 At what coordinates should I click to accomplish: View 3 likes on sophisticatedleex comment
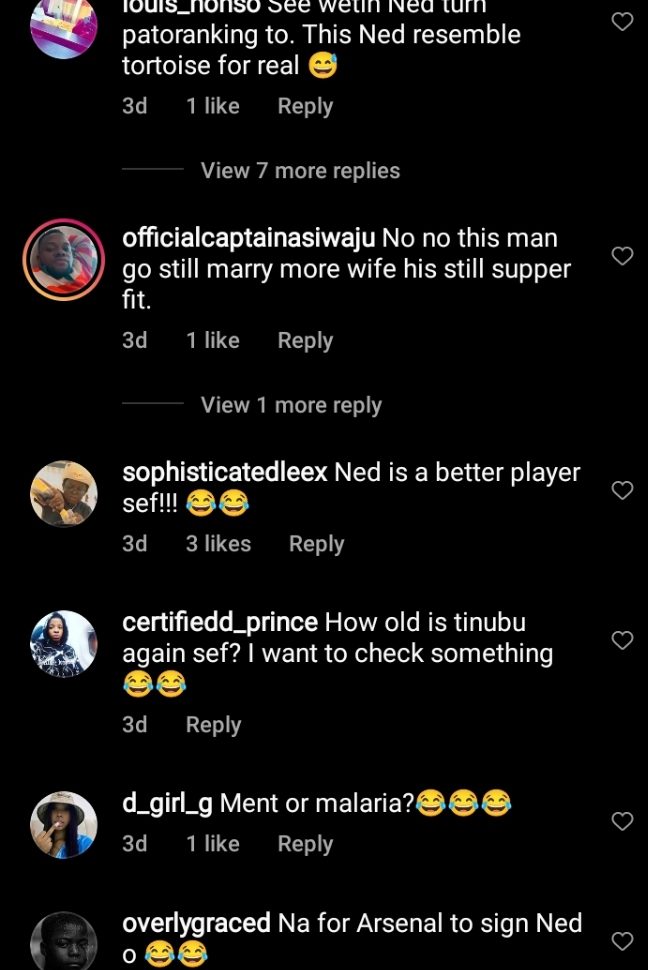pos(218,544)
